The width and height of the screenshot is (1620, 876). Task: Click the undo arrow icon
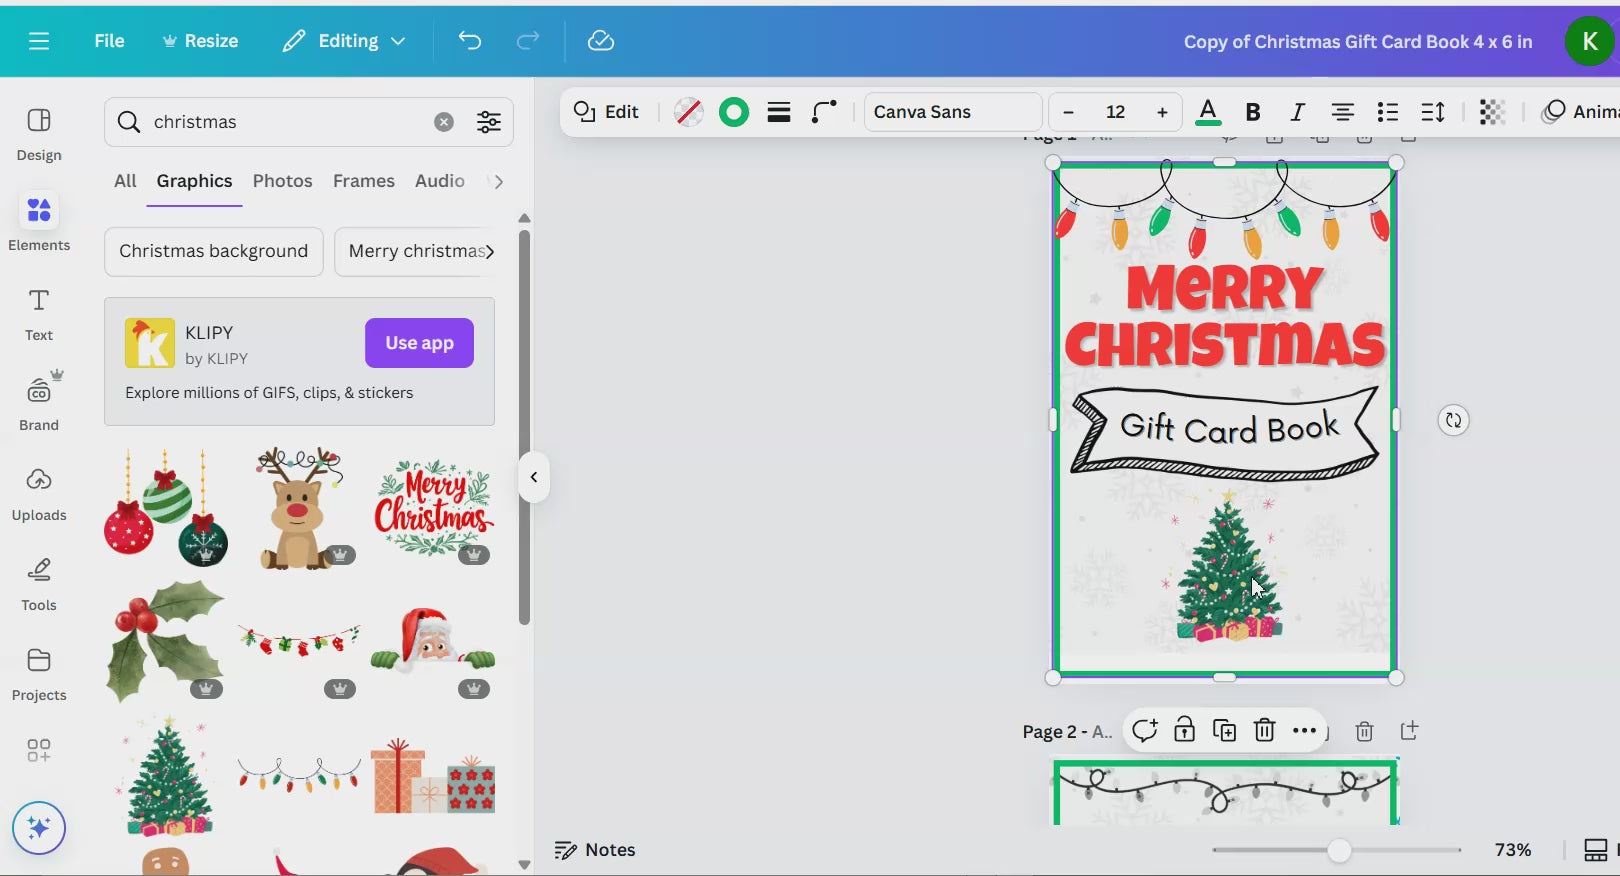470,41
